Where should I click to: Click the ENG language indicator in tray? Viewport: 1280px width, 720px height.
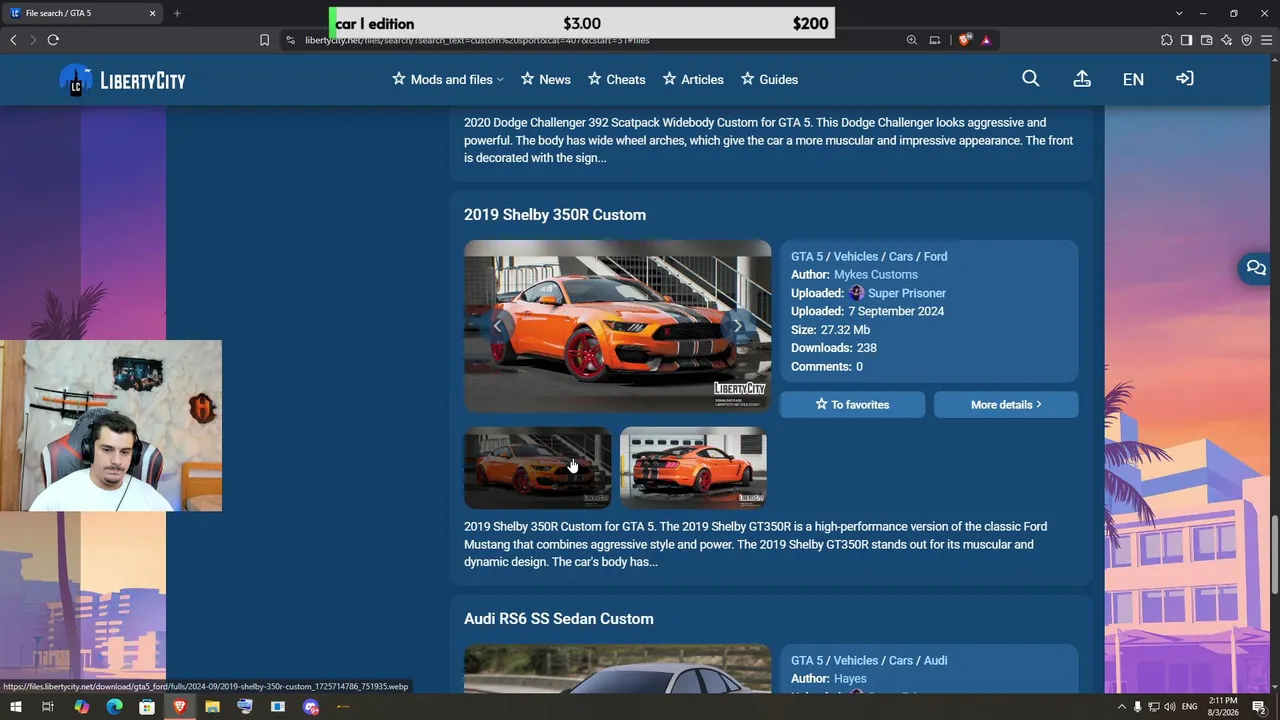[1190, 707]
